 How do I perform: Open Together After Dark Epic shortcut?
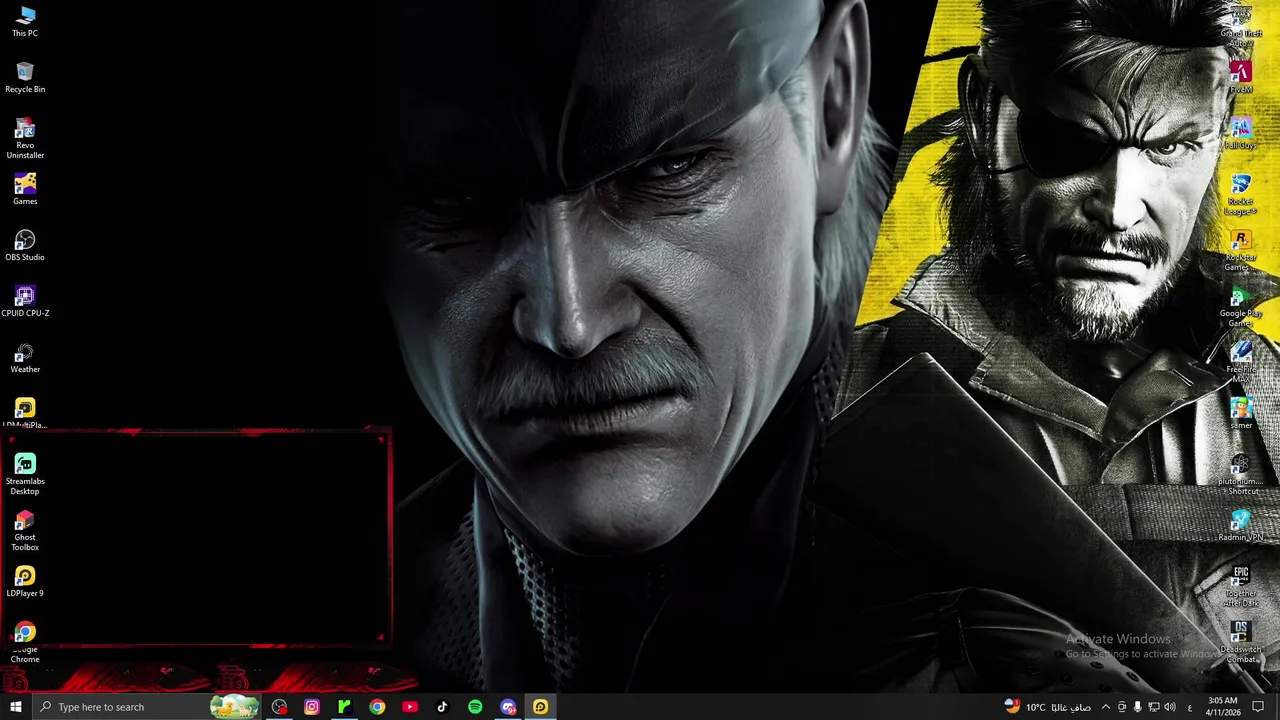click(1241, 587)
